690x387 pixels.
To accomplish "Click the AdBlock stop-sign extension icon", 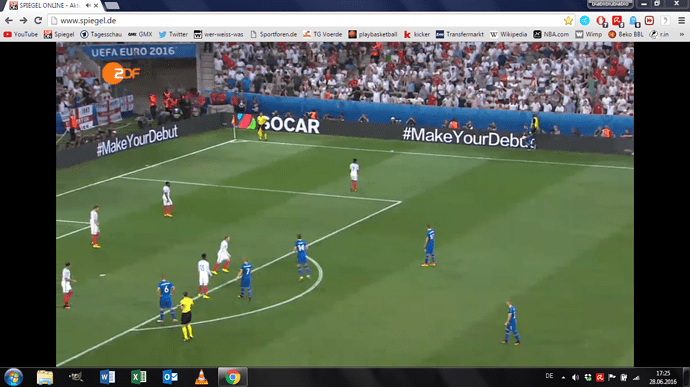I will click(601, 21).
